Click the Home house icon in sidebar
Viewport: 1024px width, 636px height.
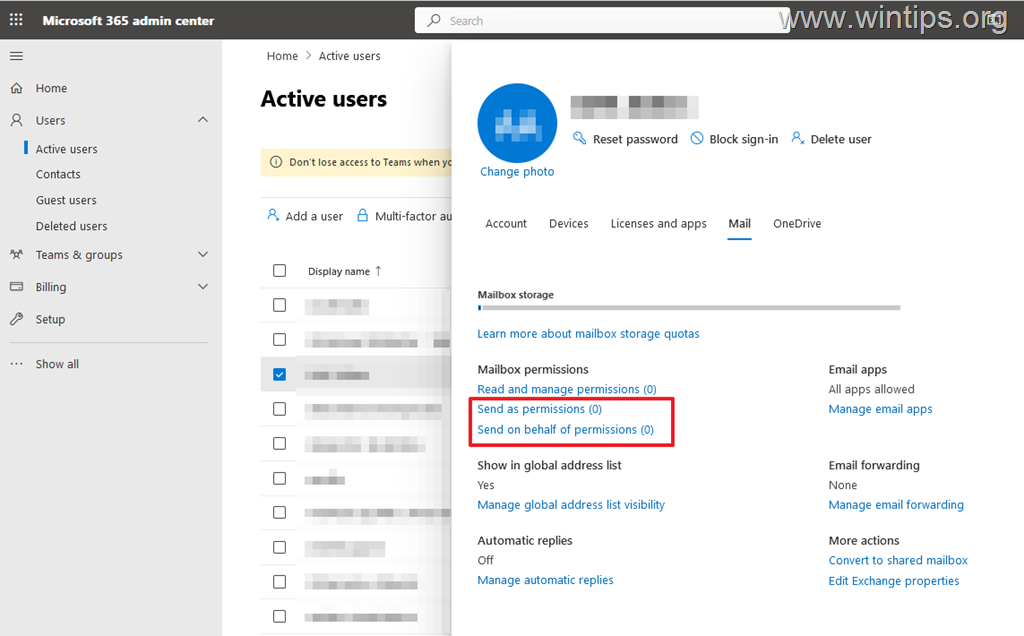[17, 88]
